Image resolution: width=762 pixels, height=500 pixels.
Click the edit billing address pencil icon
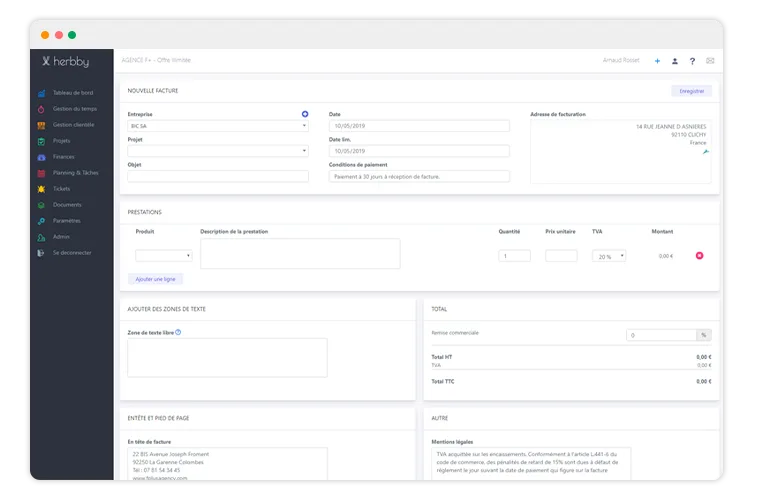pyautogui.click(x=706, y=152)
